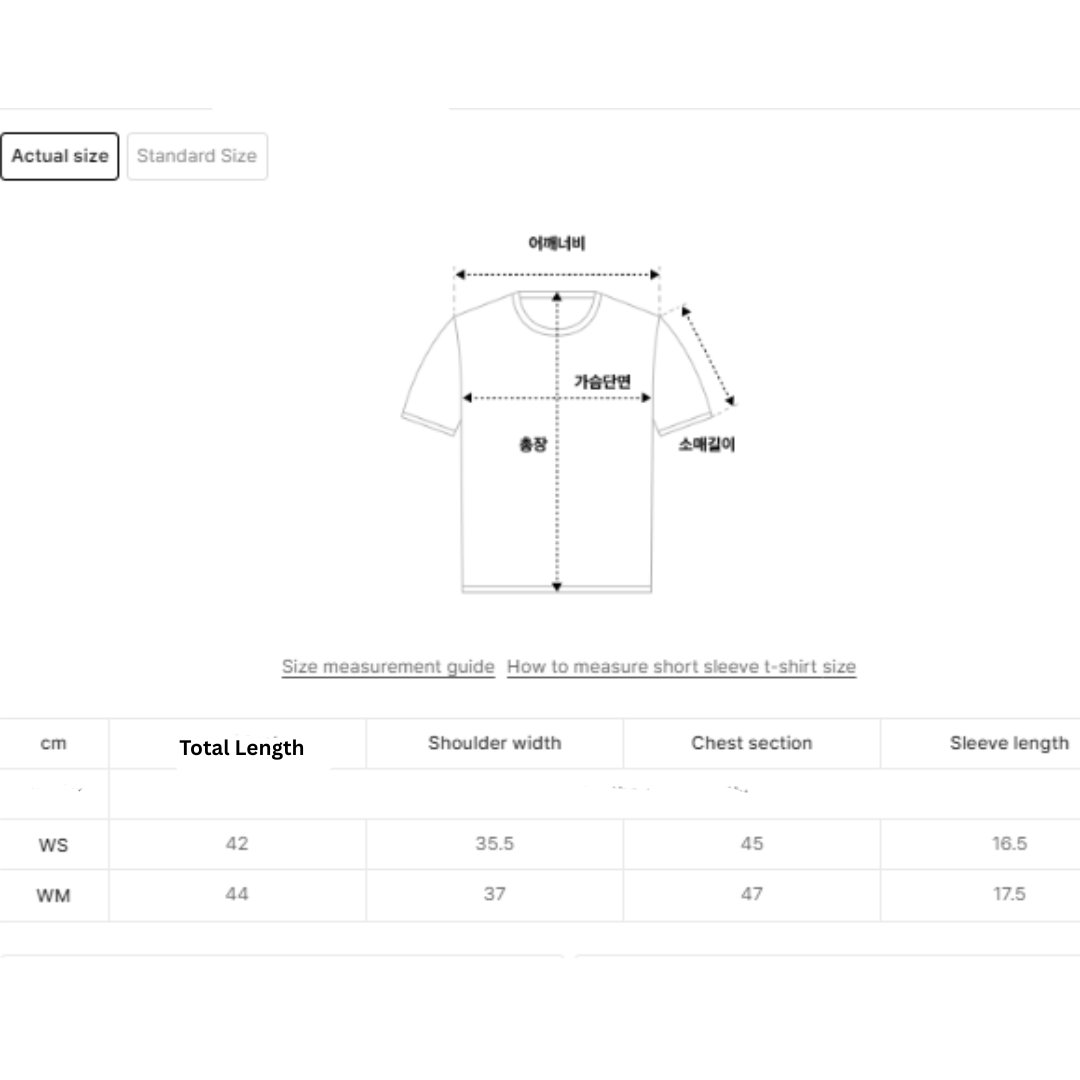
Task: Click the Total Length column header
Action: 242,747
